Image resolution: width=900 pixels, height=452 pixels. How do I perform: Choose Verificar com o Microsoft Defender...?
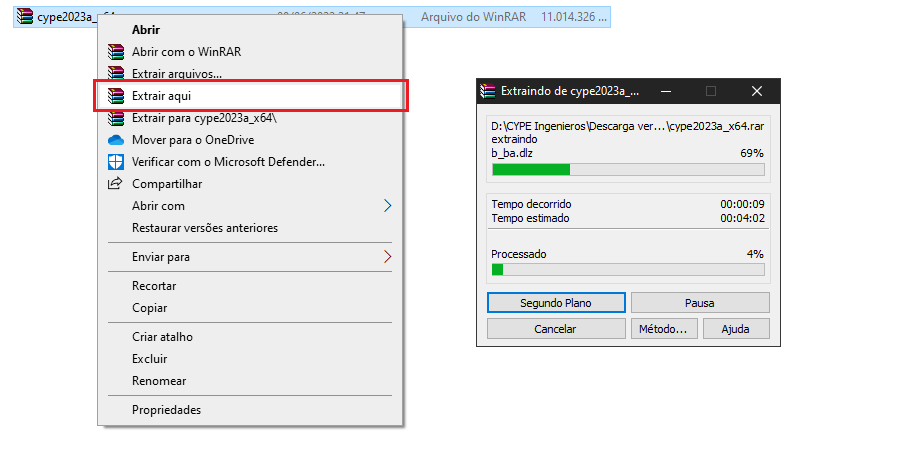coord(228,162)
